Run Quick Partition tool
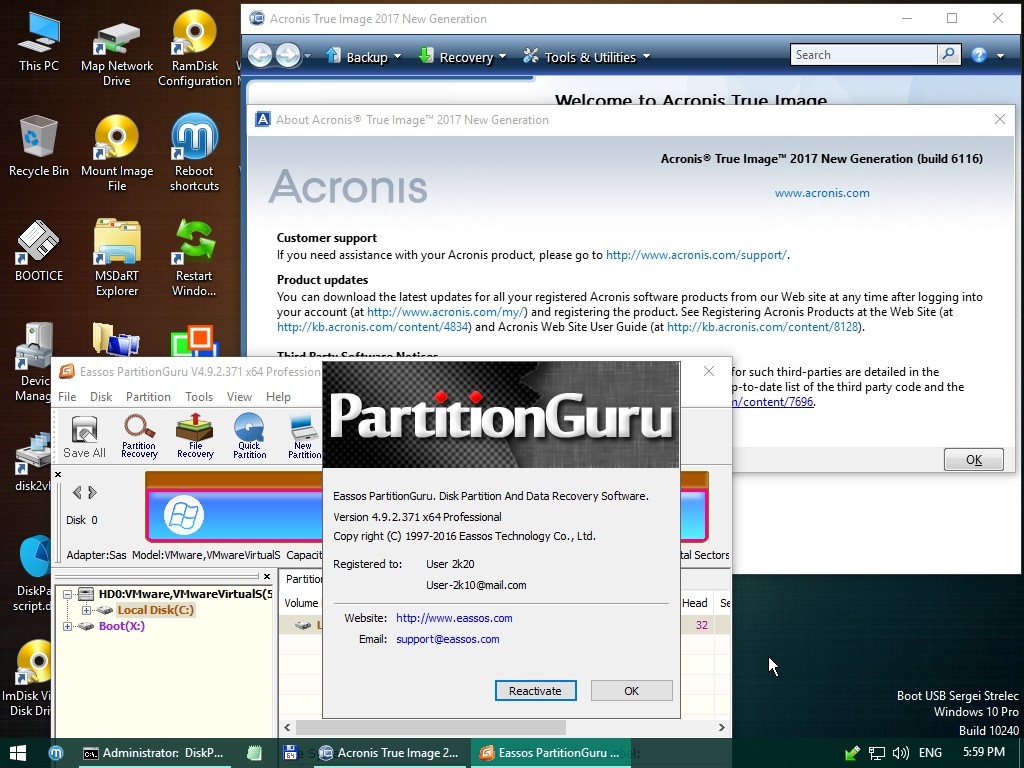The image size is (1024, 768). pyautogui.click(x=249, y=437)
